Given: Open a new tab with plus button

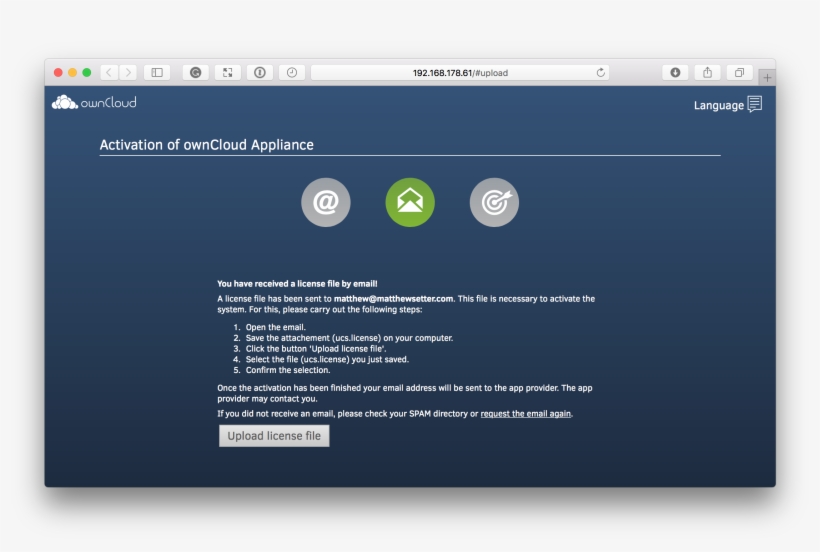Looking at the screenshot, I should coord(767,77).
